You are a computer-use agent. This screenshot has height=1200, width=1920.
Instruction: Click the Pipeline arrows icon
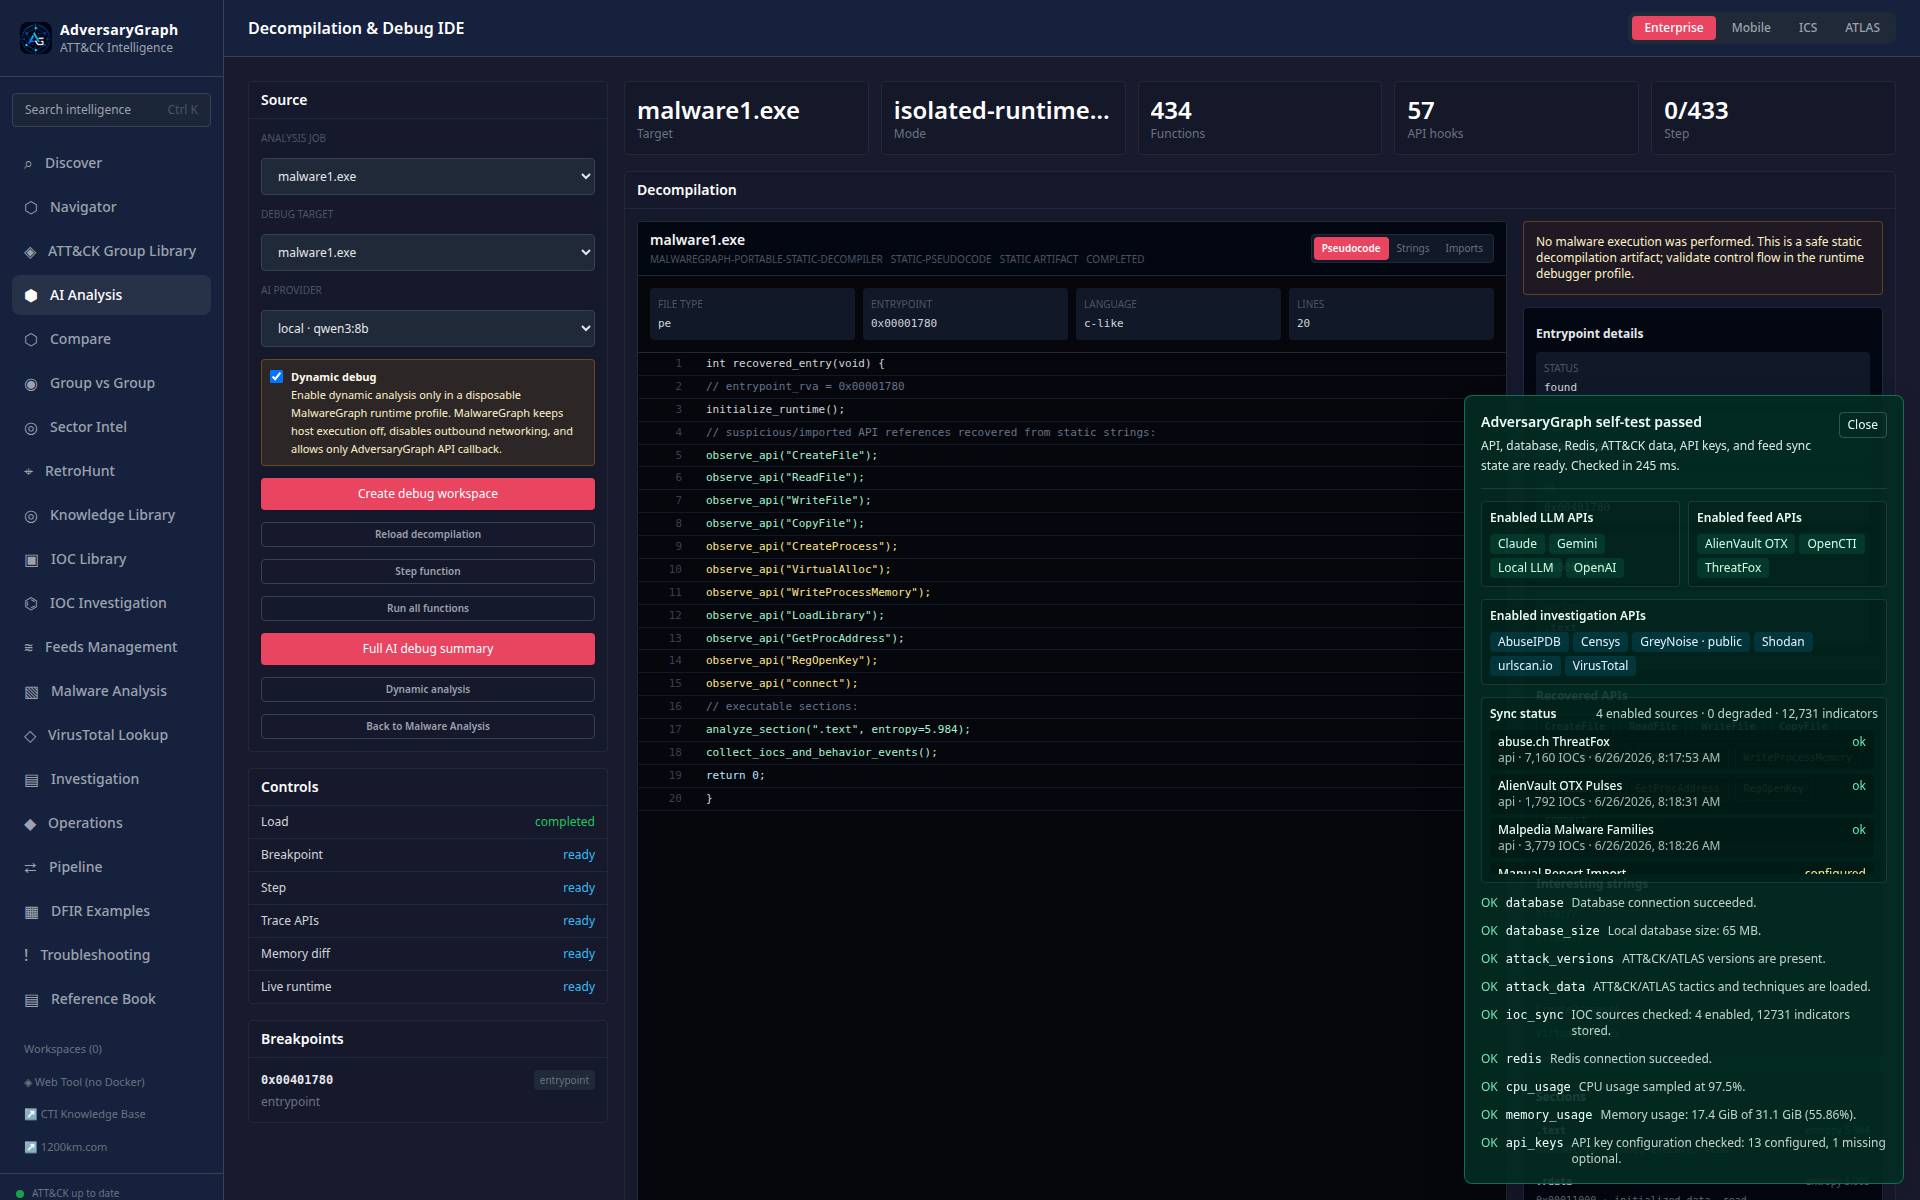(30, 867)
